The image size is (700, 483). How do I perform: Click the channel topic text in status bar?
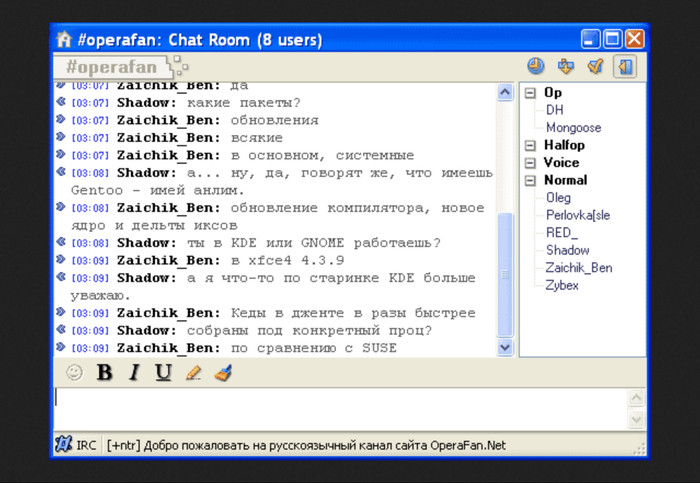[306, 445]
